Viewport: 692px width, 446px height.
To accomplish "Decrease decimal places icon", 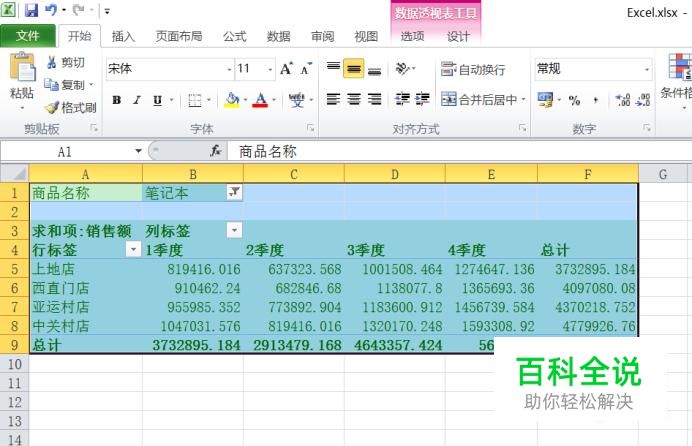I will 643,100.
